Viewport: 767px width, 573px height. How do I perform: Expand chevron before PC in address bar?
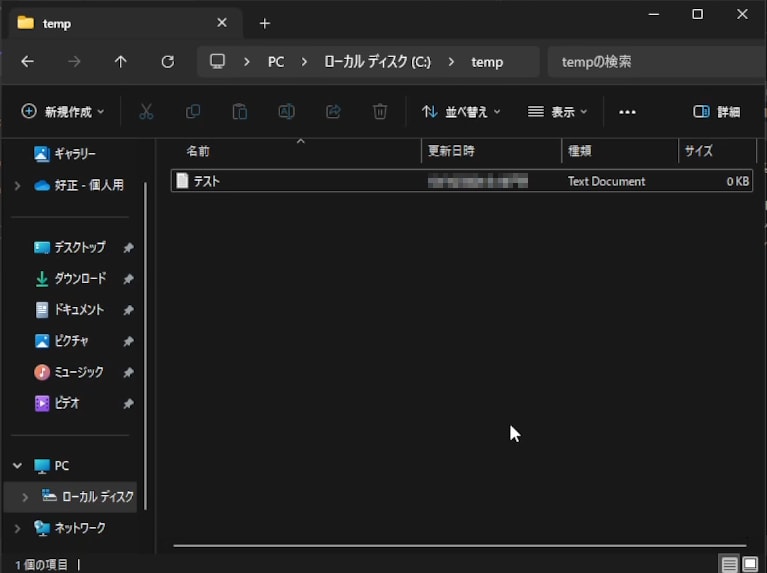point(247,62)
